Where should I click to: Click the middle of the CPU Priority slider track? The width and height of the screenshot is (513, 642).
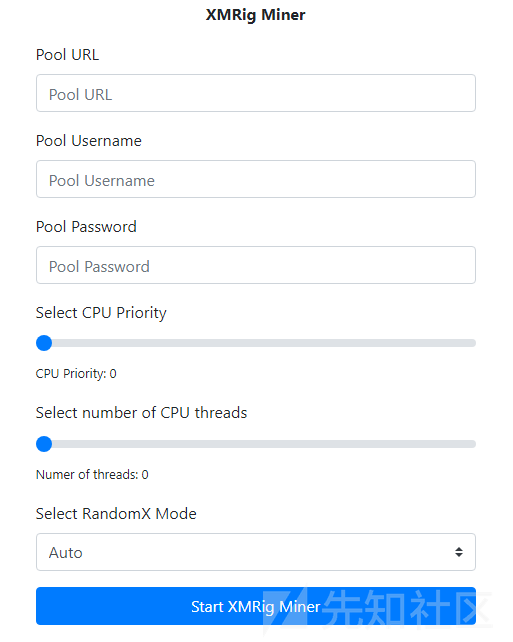(x=255, y=343)
